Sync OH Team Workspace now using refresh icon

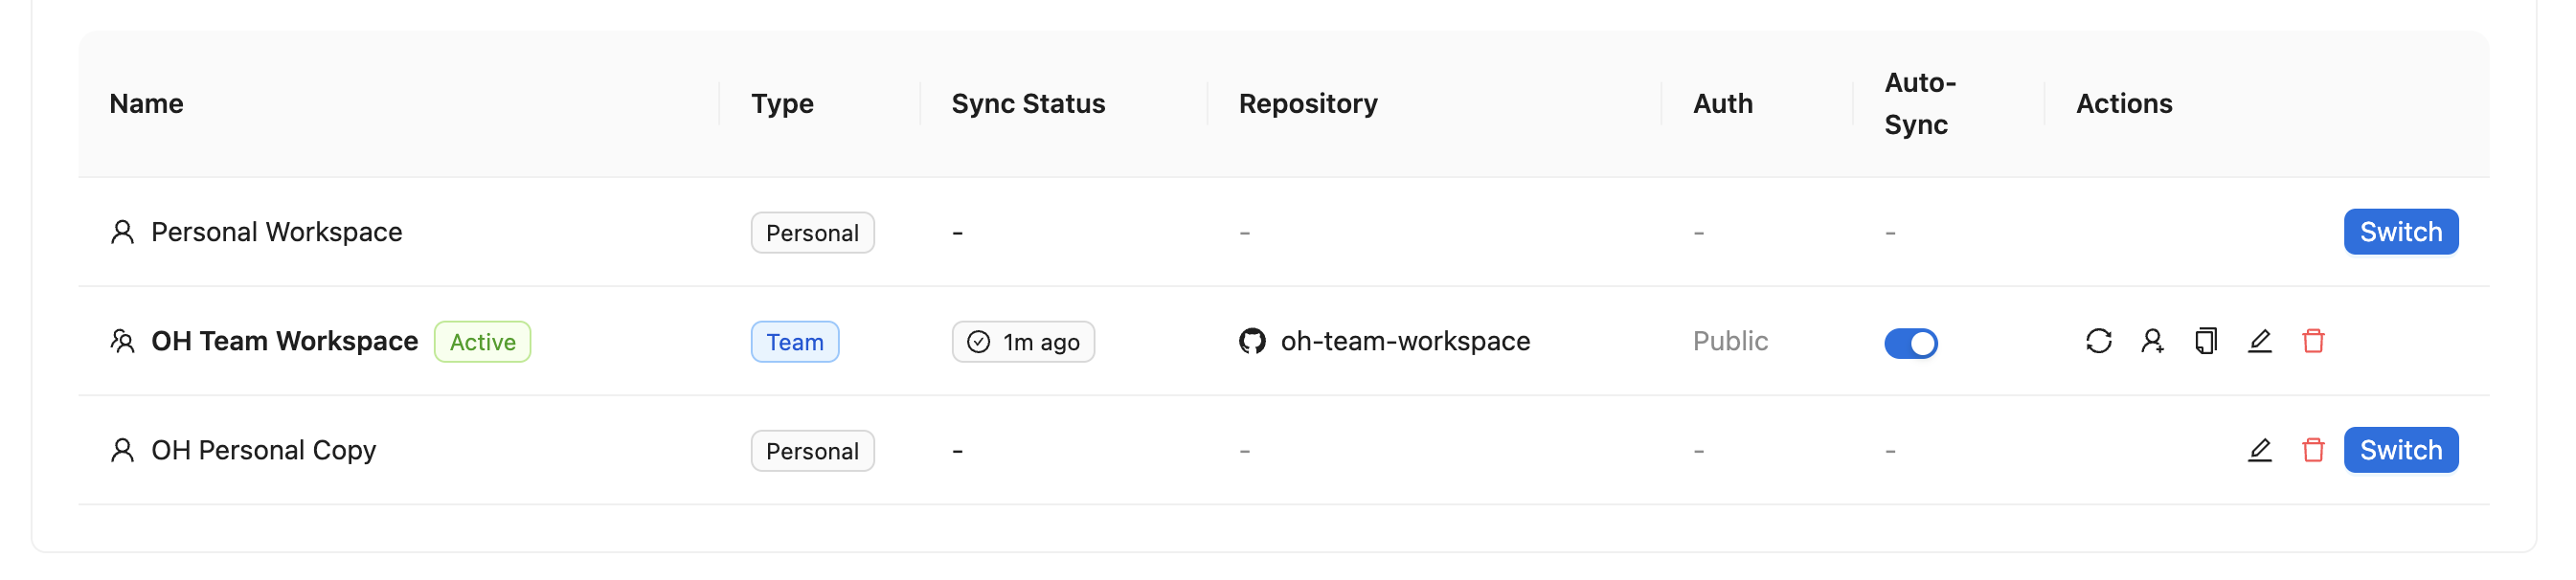click(x=2099, y=341)
